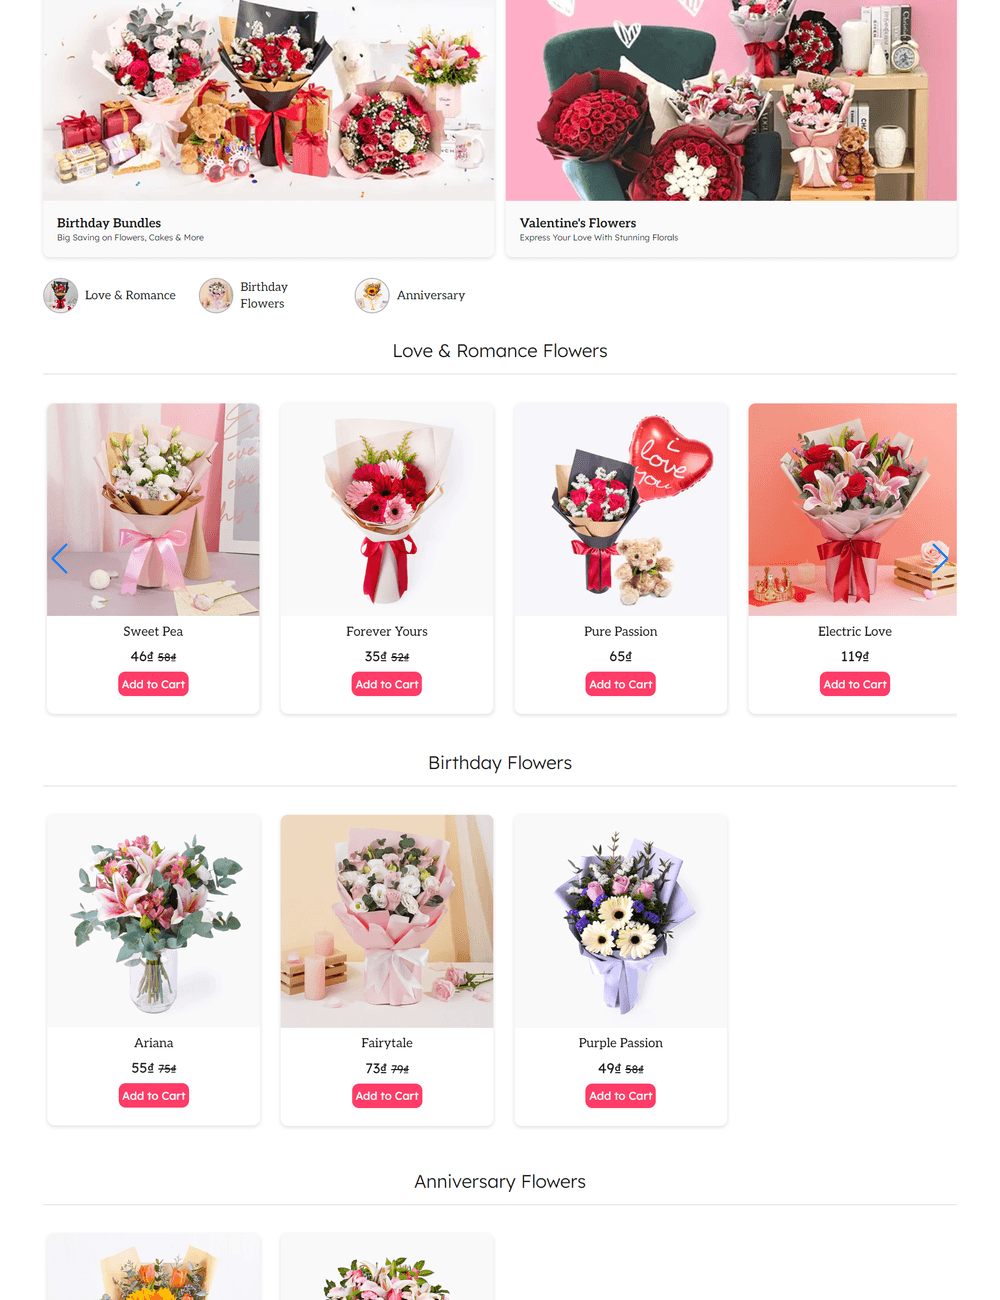Add Electric Love to cart
Image resolution: width=1000 pixels, height=1300 pixels.
[x=855, y=684]
